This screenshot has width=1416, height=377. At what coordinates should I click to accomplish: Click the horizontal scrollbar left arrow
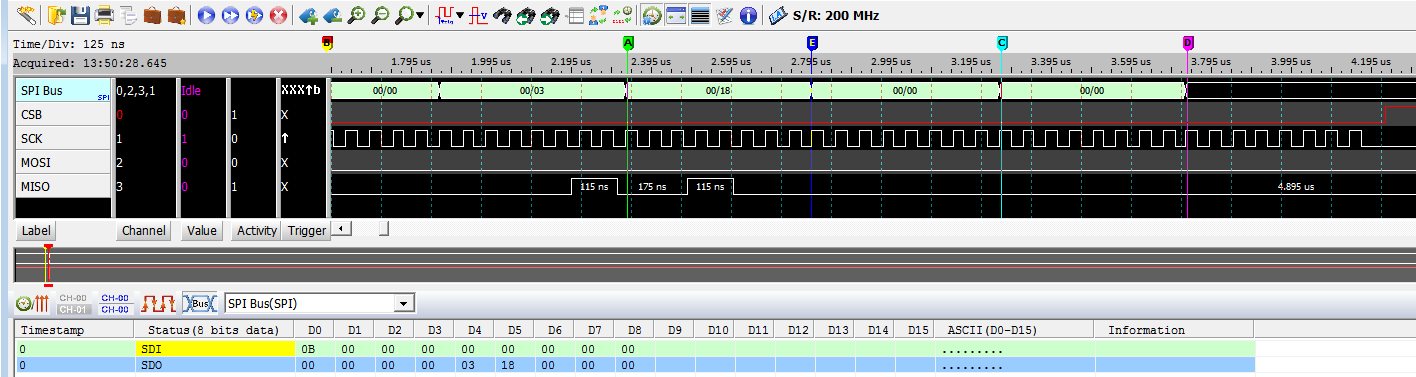click(x=341, y=229)
